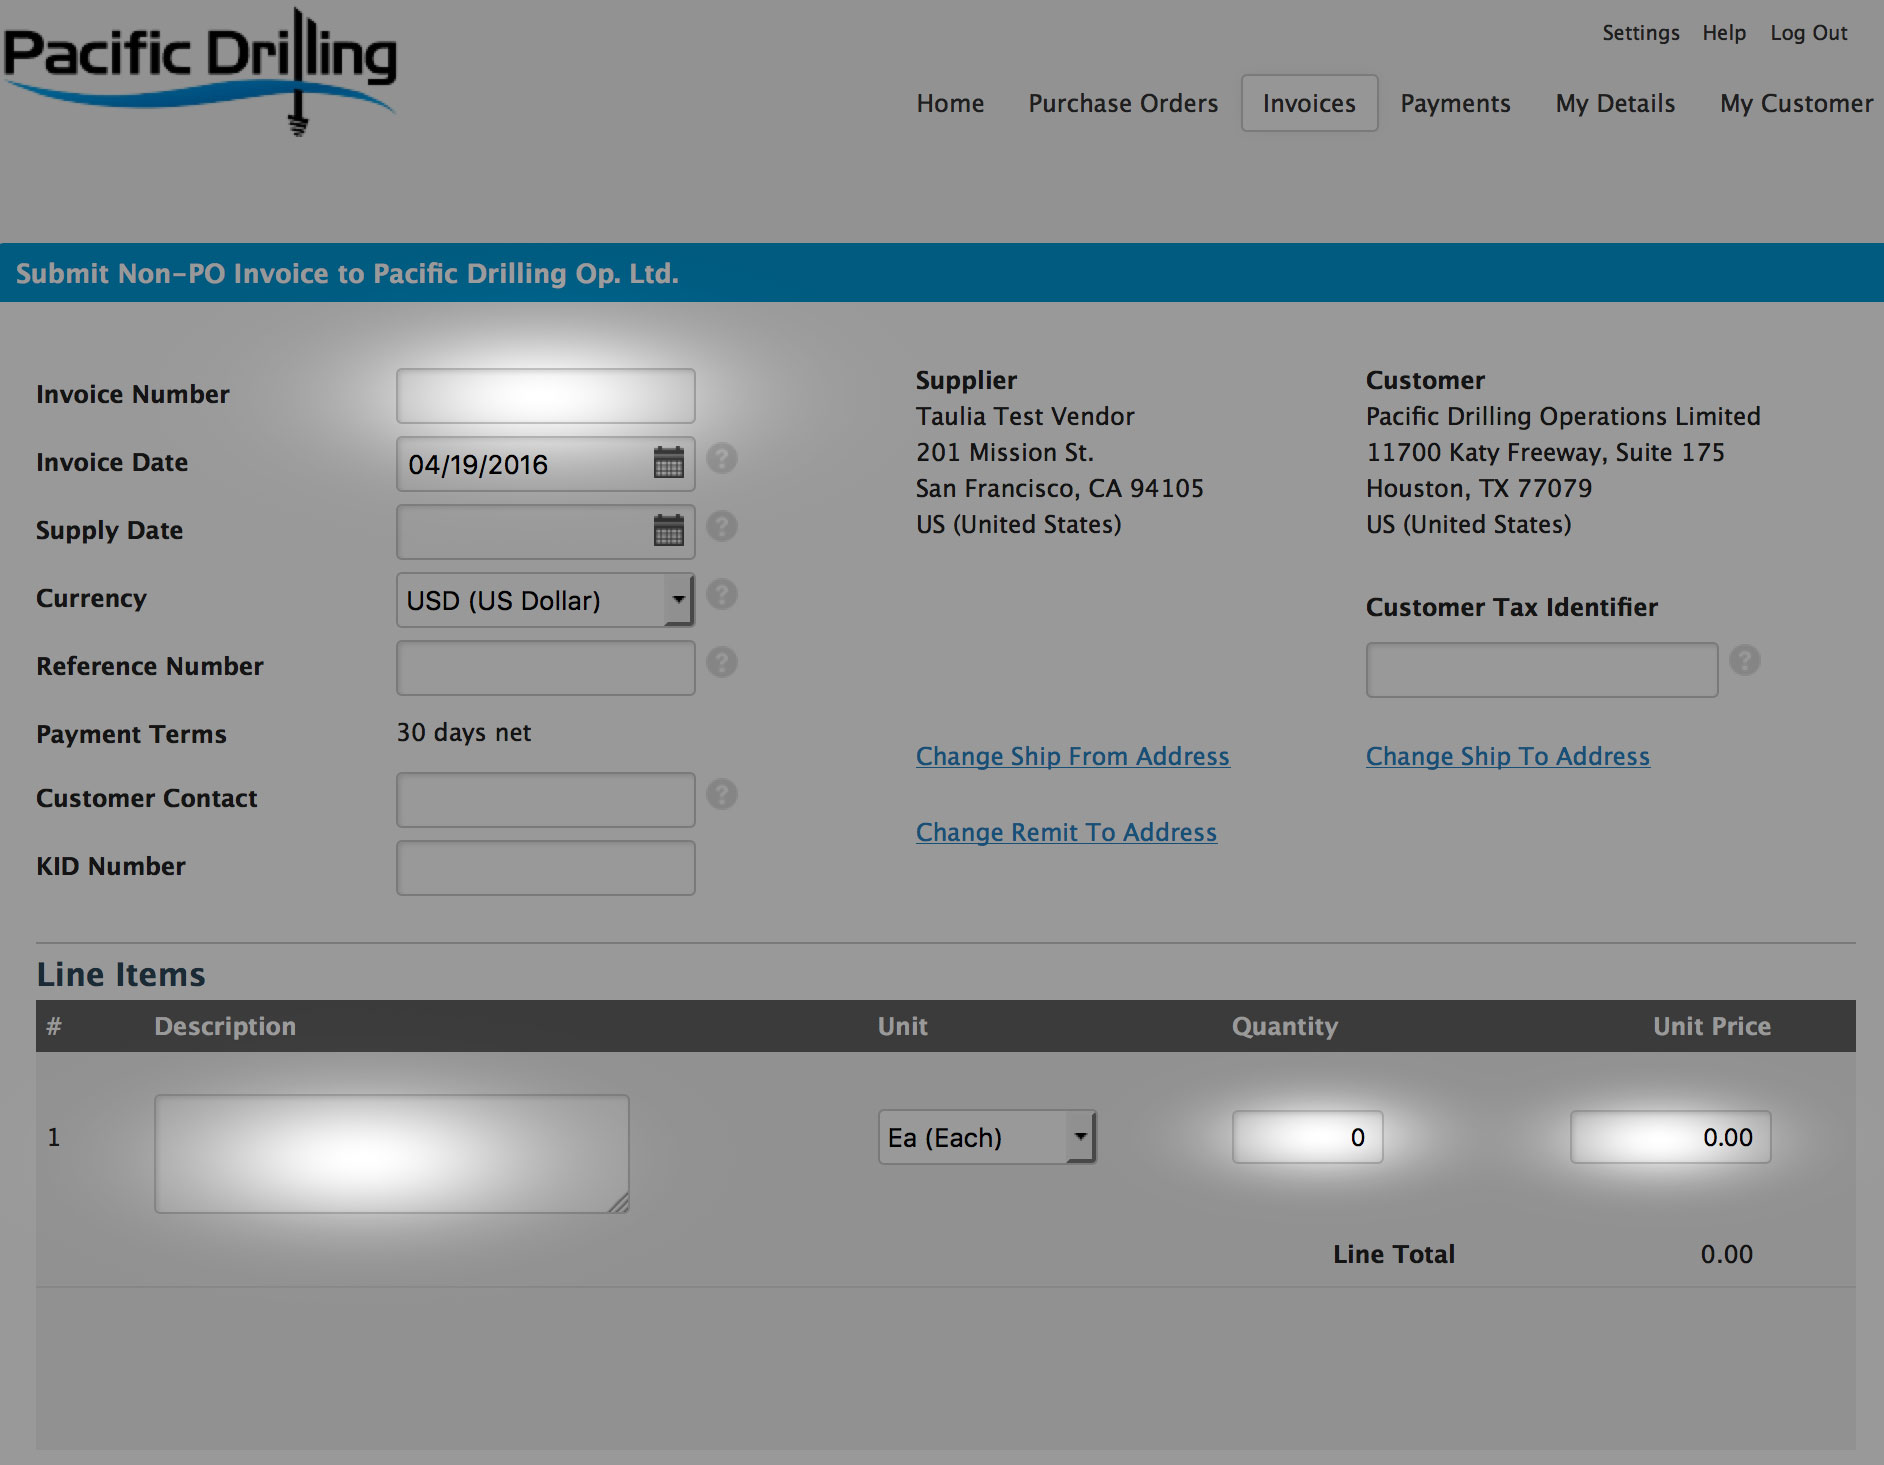Open the My Customer tab
This screenshot has width=1884, height=1465.
point(1797,103)
